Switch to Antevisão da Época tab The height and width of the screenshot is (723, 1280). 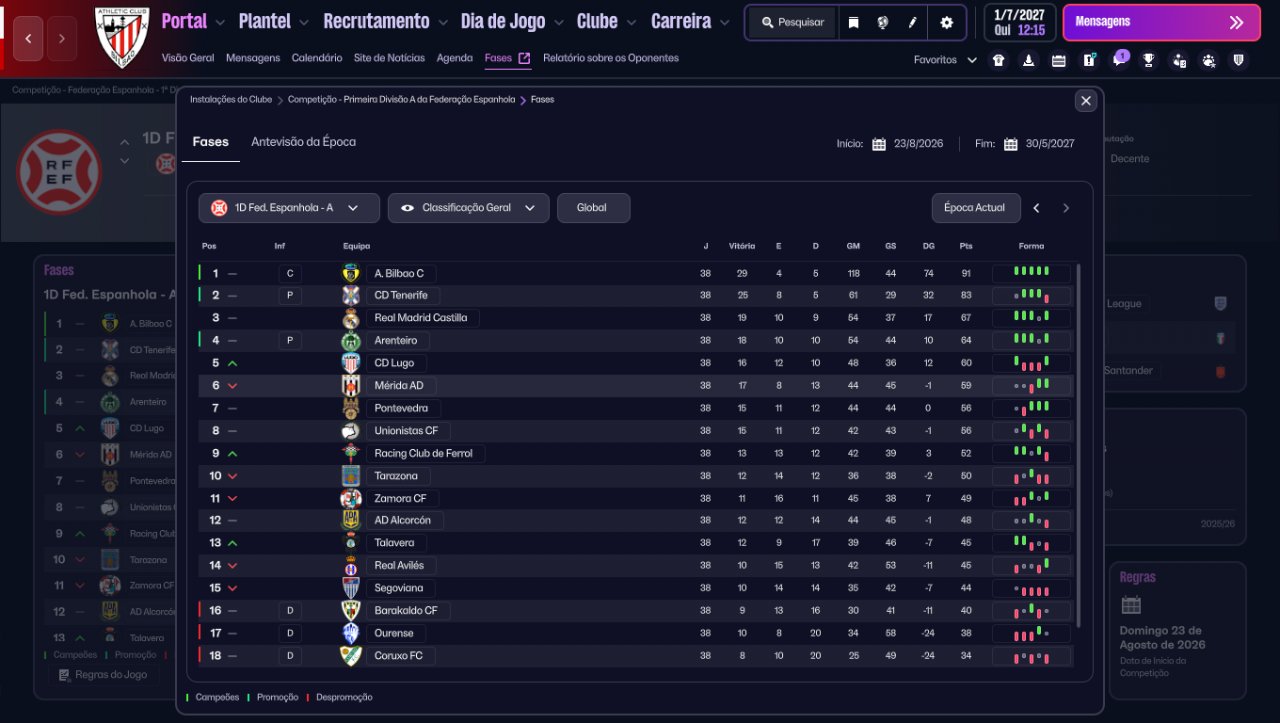point(303,142)
